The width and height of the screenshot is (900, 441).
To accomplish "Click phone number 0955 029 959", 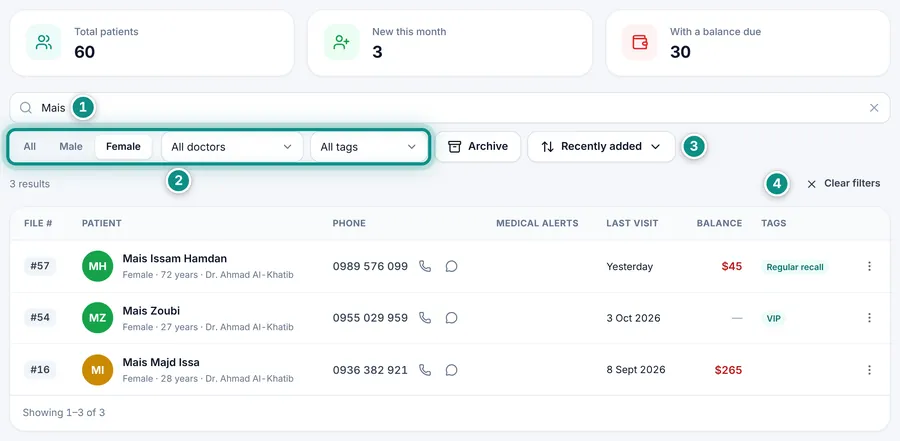I will pos(370,318).
